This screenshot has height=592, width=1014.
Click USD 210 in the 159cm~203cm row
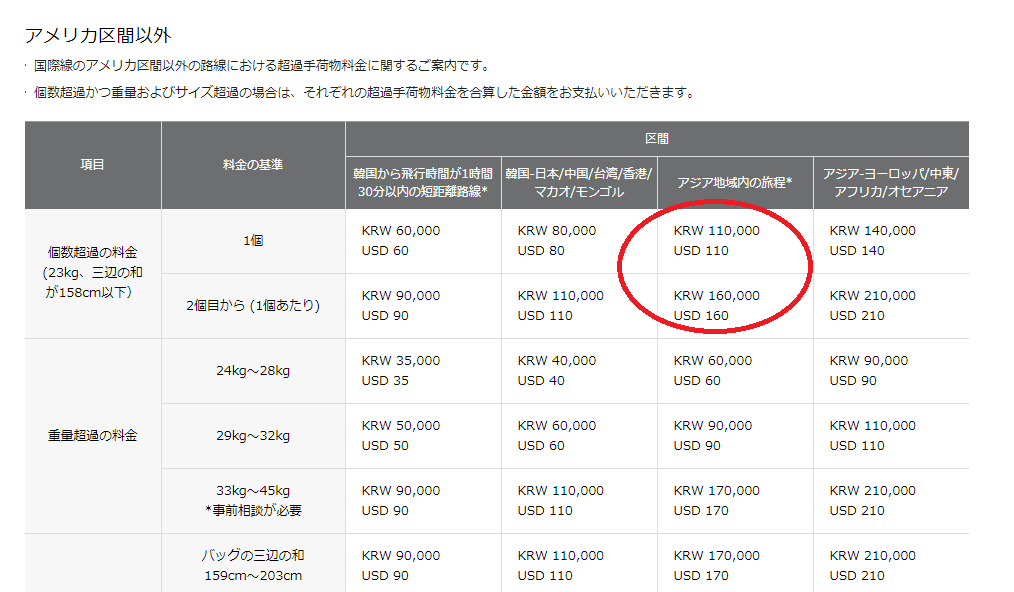[856, 576]
